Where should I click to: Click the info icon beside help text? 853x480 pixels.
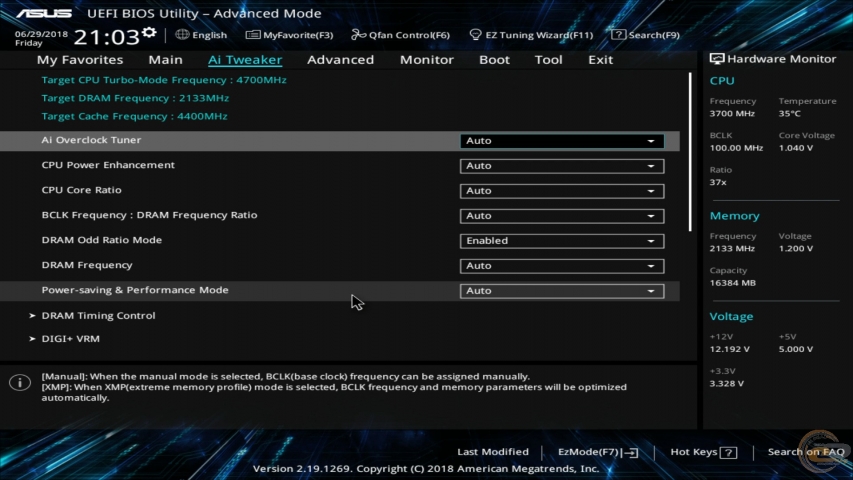coord(20,383)
